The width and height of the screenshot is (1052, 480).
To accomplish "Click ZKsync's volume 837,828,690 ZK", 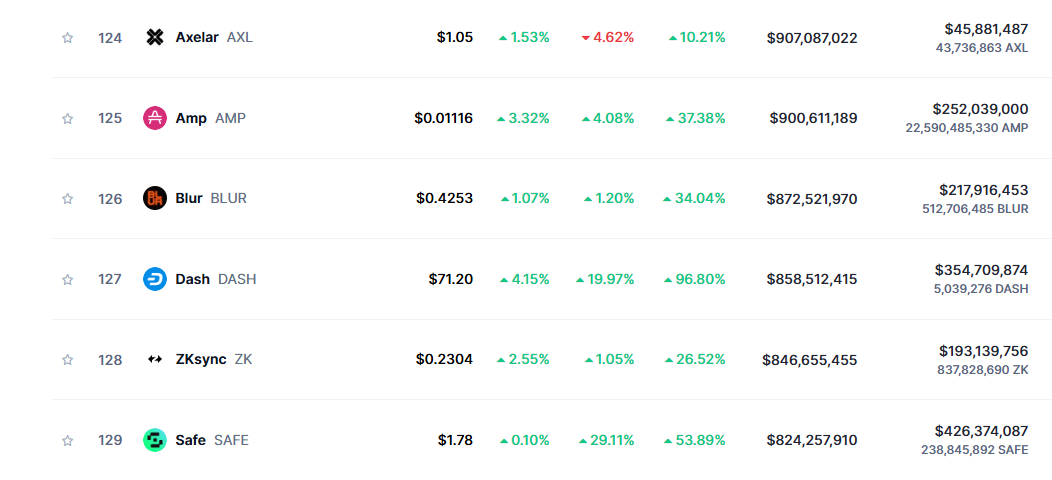I will tap(983, 370).
